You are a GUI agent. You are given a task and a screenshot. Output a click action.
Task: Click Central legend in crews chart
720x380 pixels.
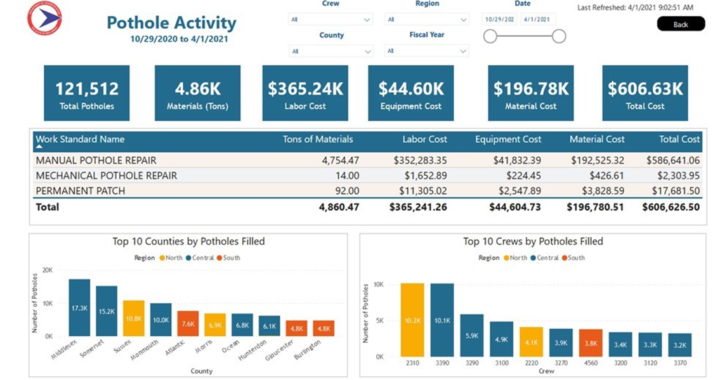(x=544, y=258)
